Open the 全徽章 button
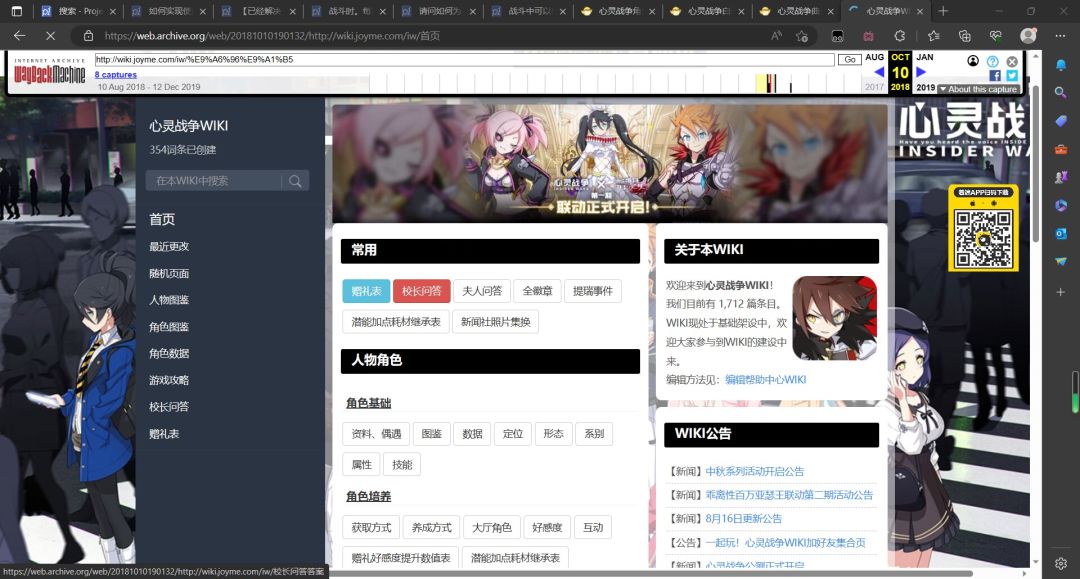This screenshot has width=1080, height=579. (x=537, y=291)
